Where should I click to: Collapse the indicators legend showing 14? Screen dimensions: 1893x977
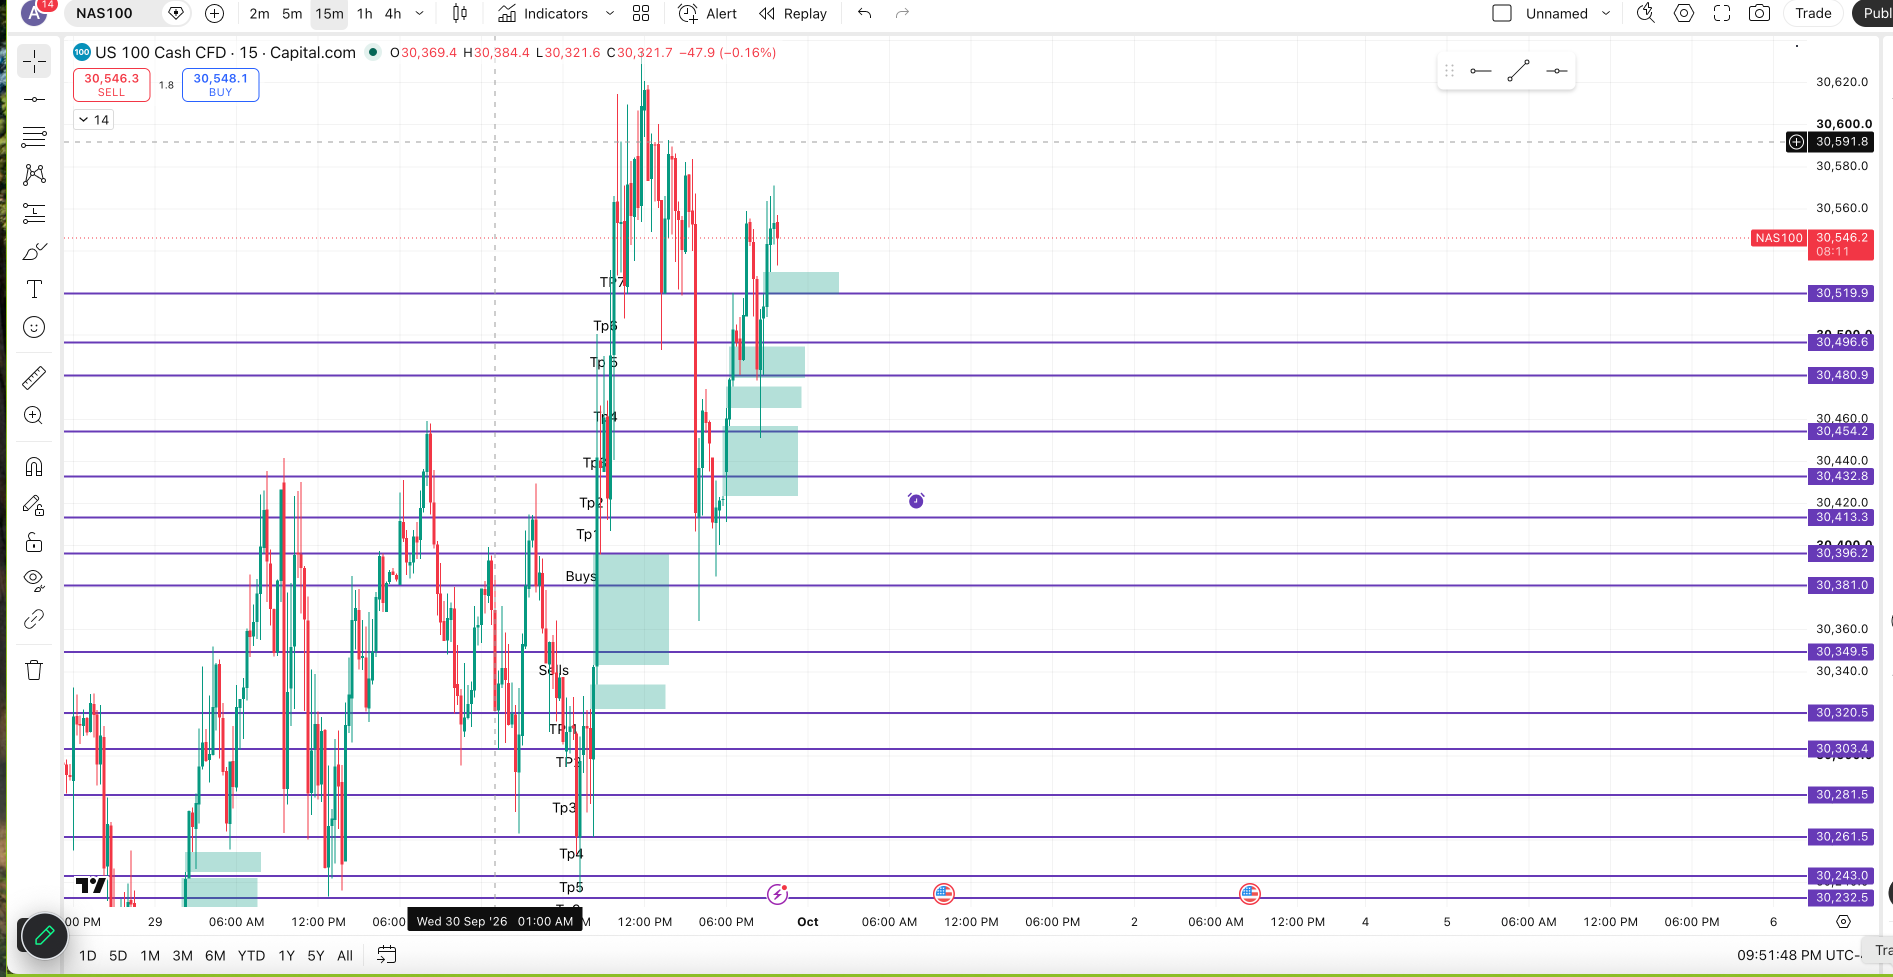click(x=94, y=120)
